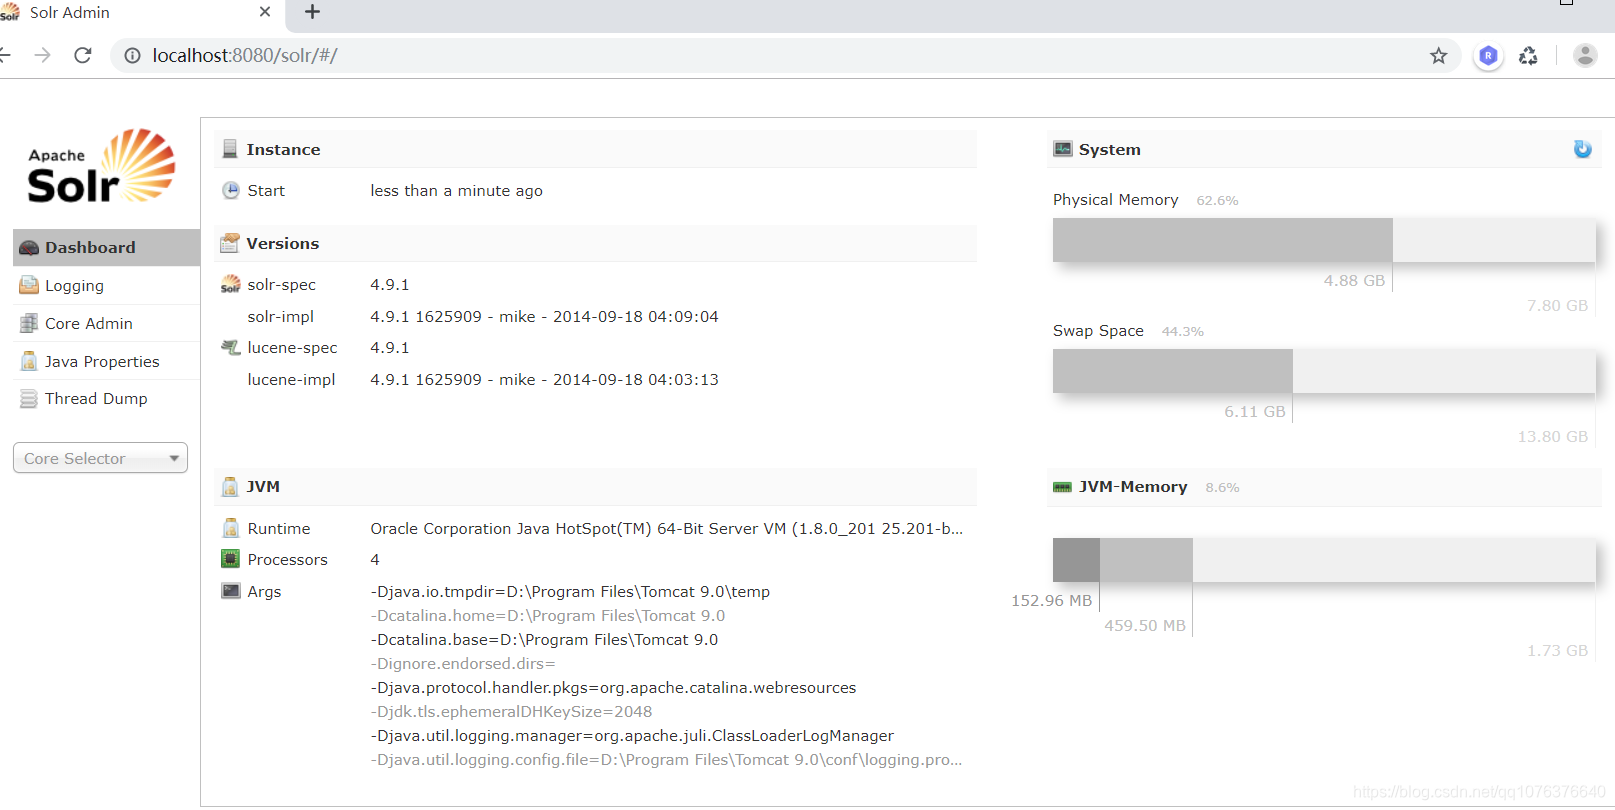Click the 4.88 GB memory label
The image size is (1615, 810).
click(x=1354, y=280)
